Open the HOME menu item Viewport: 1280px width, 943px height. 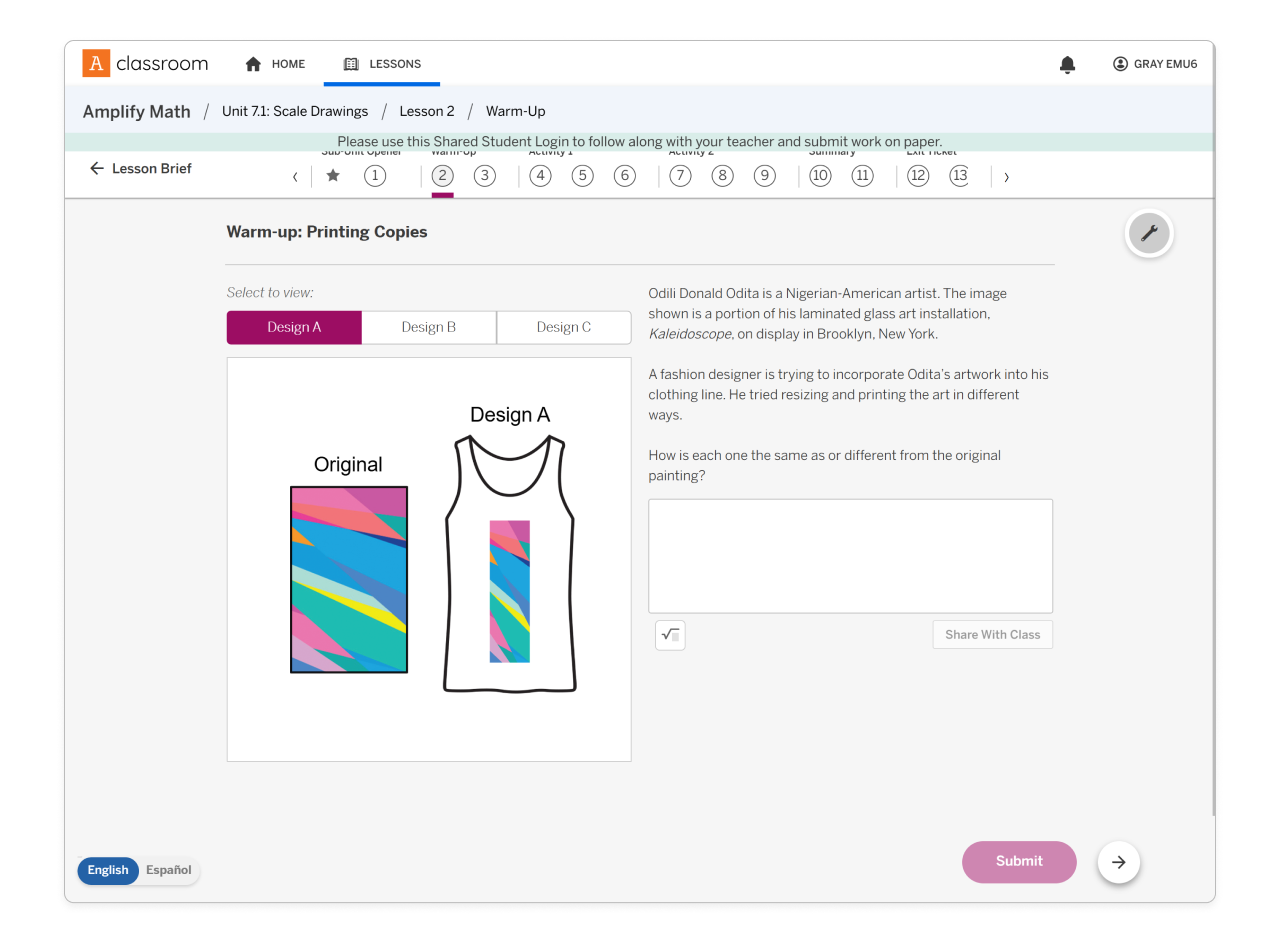click(275, 64)
